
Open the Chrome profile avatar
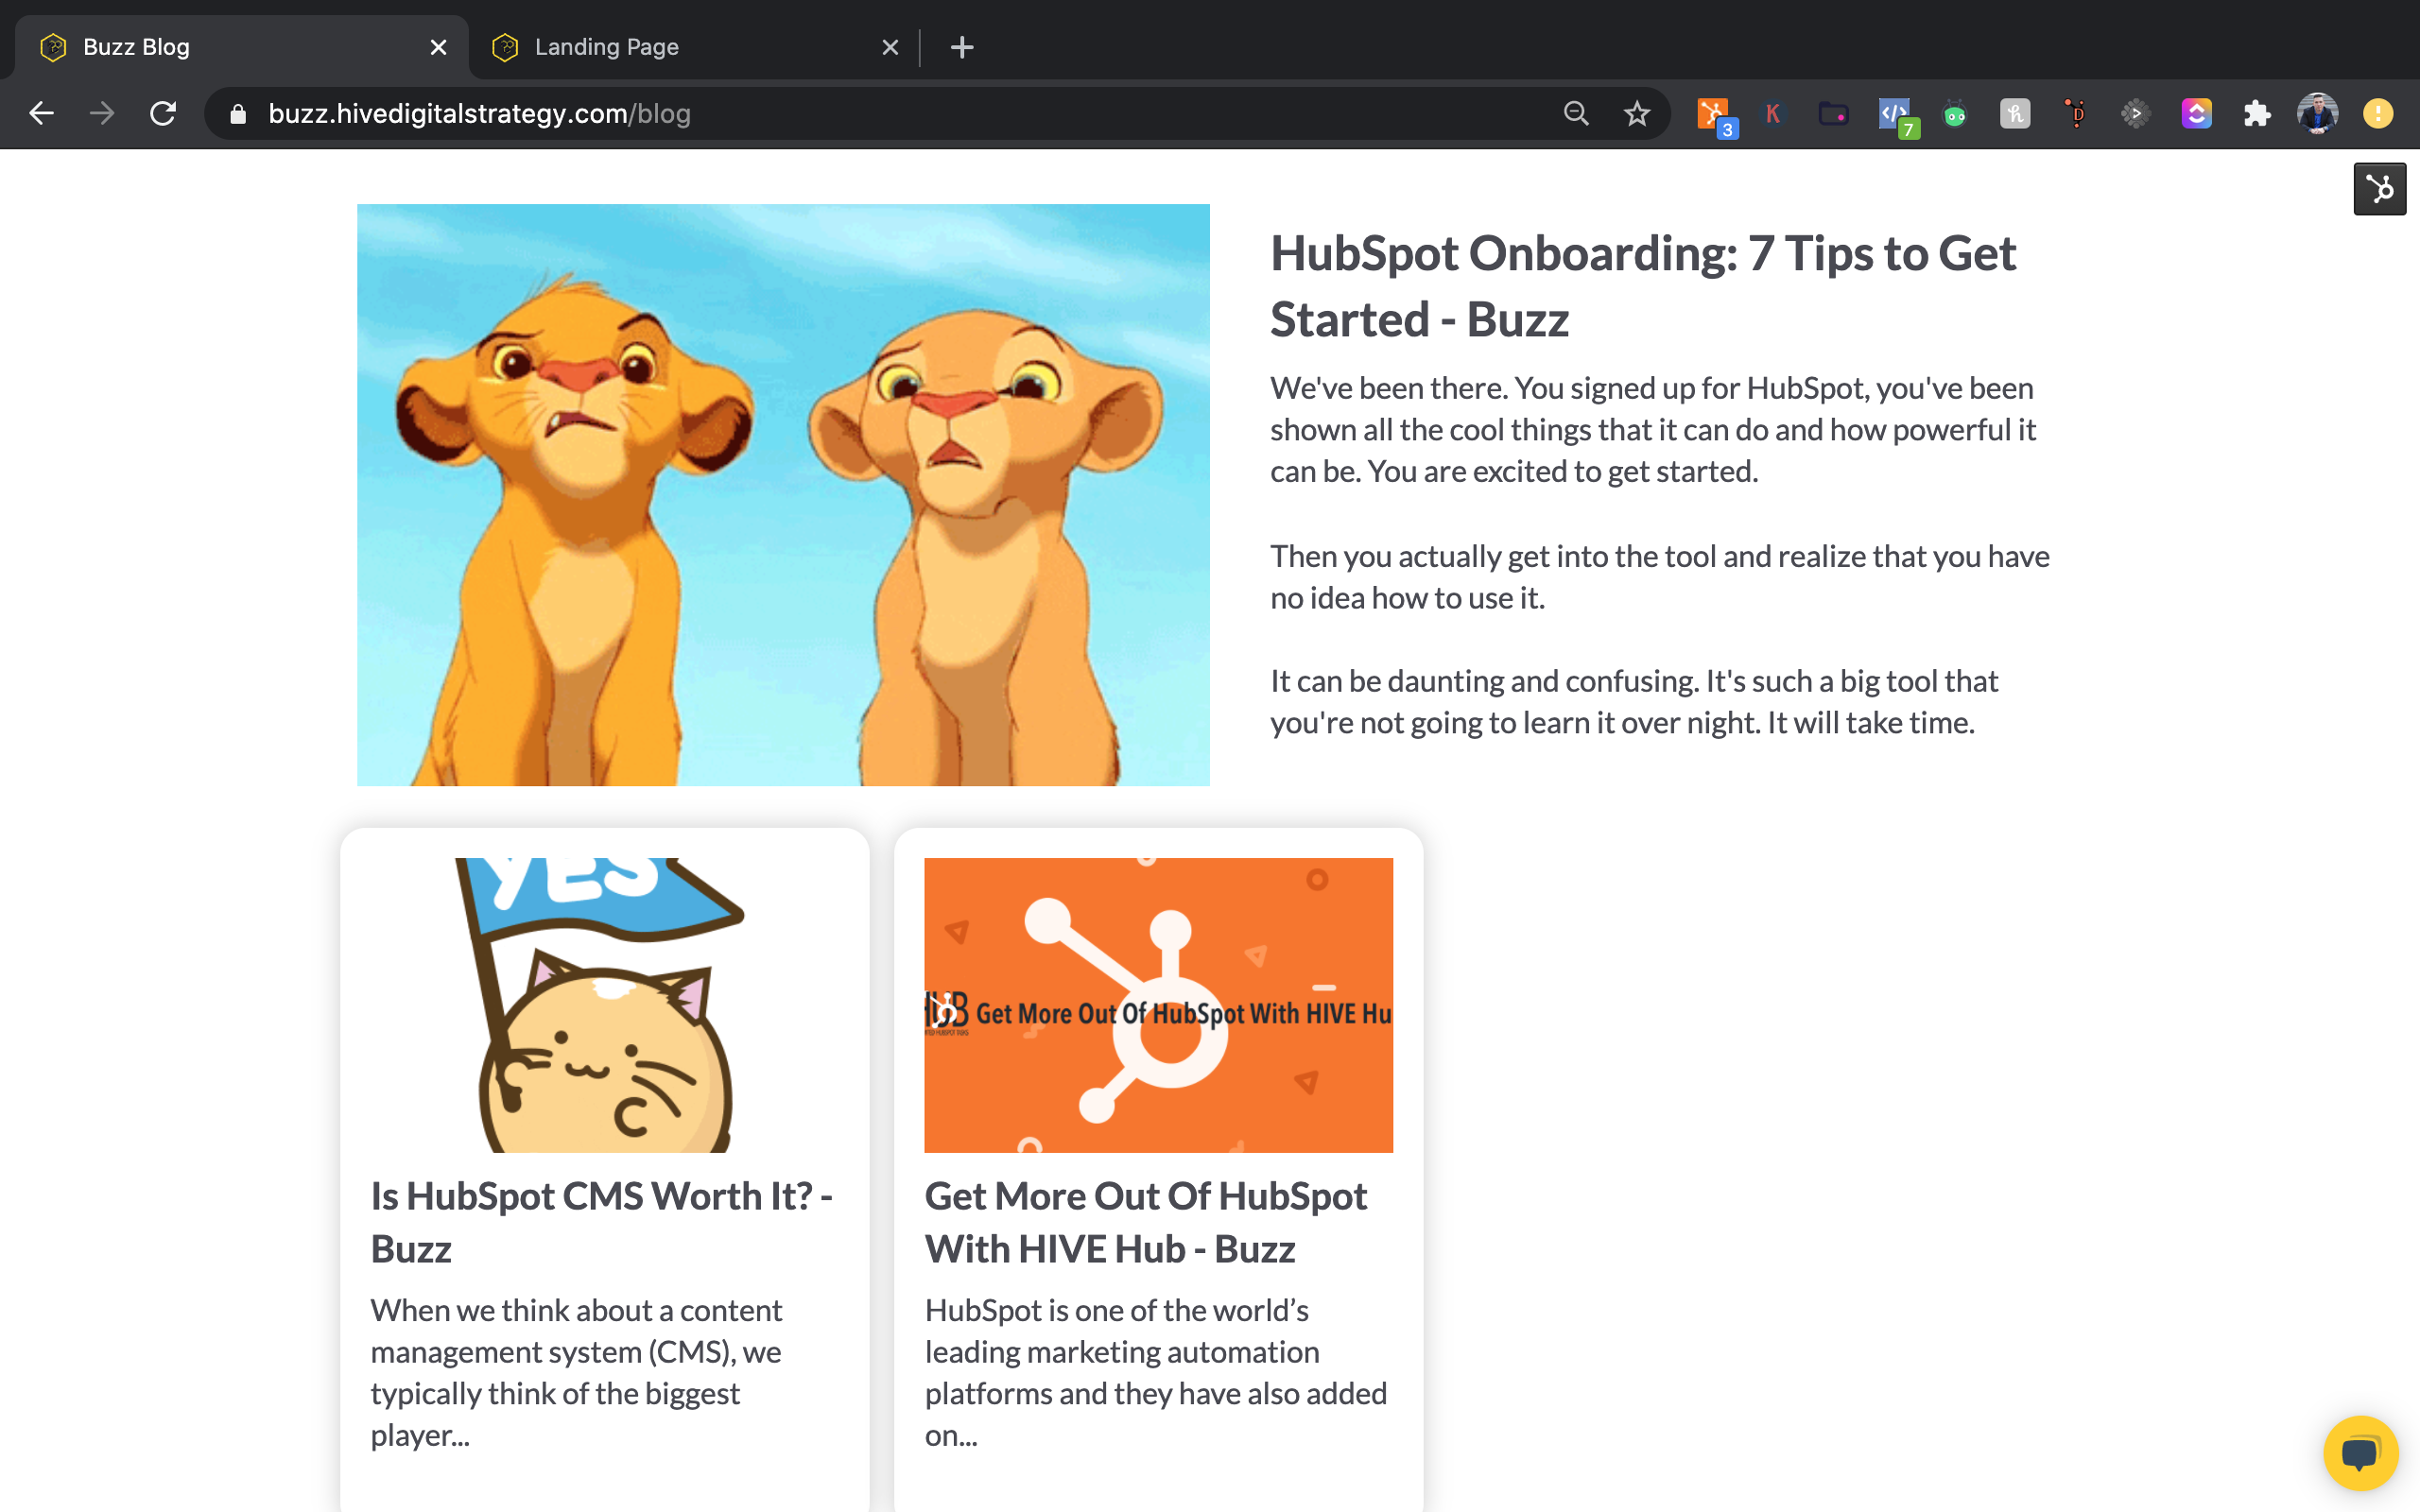click(2317, 114)
